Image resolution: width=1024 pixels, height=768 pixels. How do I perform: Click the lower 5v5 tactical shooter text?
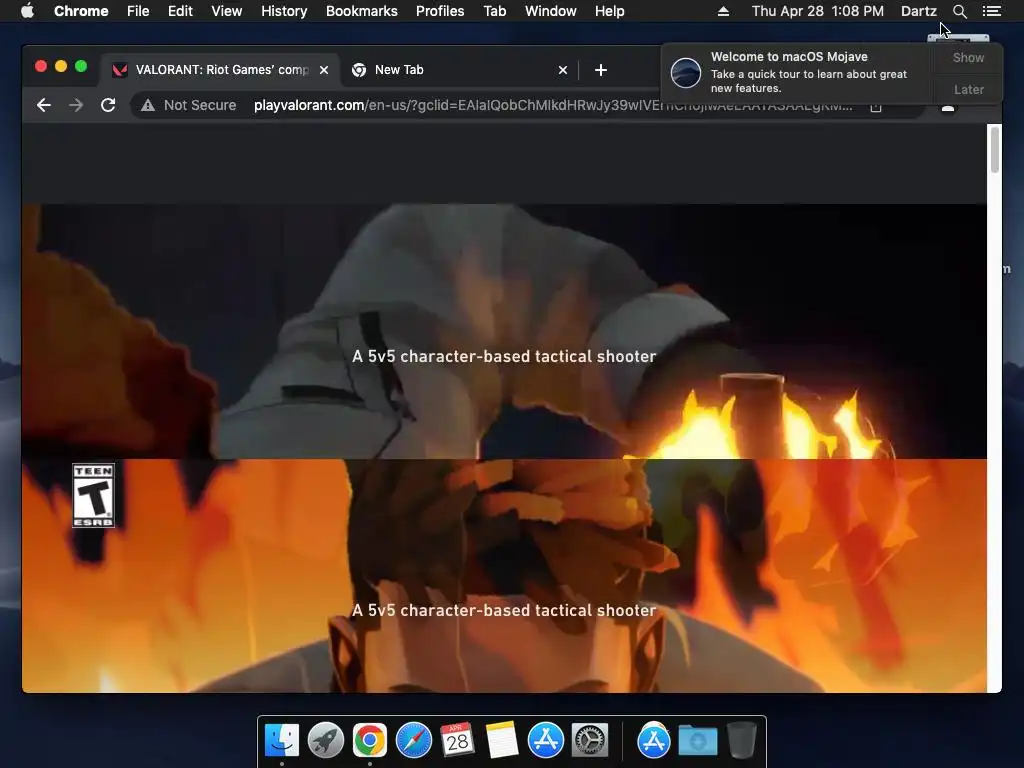pos(504,610)
